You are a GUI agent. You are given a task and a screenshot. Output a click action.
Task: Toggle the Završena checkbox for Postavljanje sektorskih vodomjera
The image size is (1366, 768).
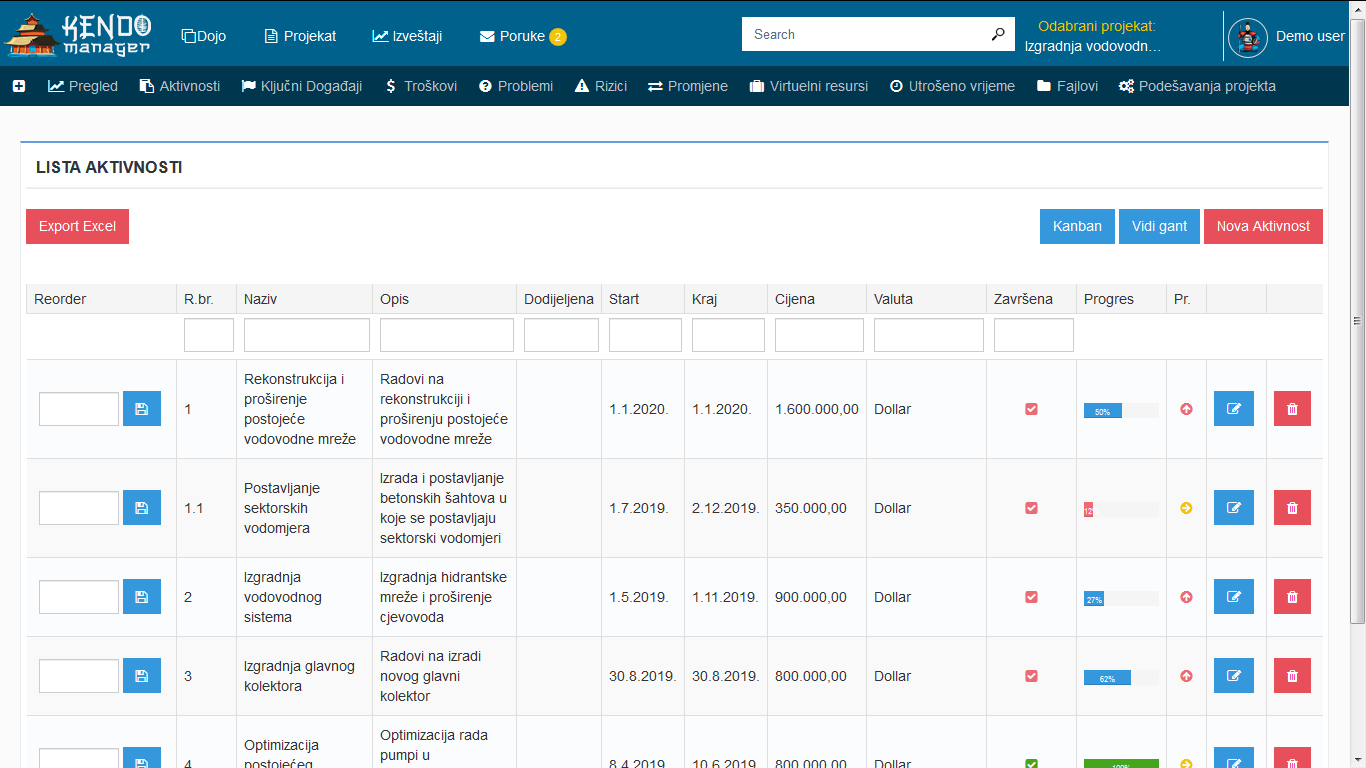[x=1031, y=508]
